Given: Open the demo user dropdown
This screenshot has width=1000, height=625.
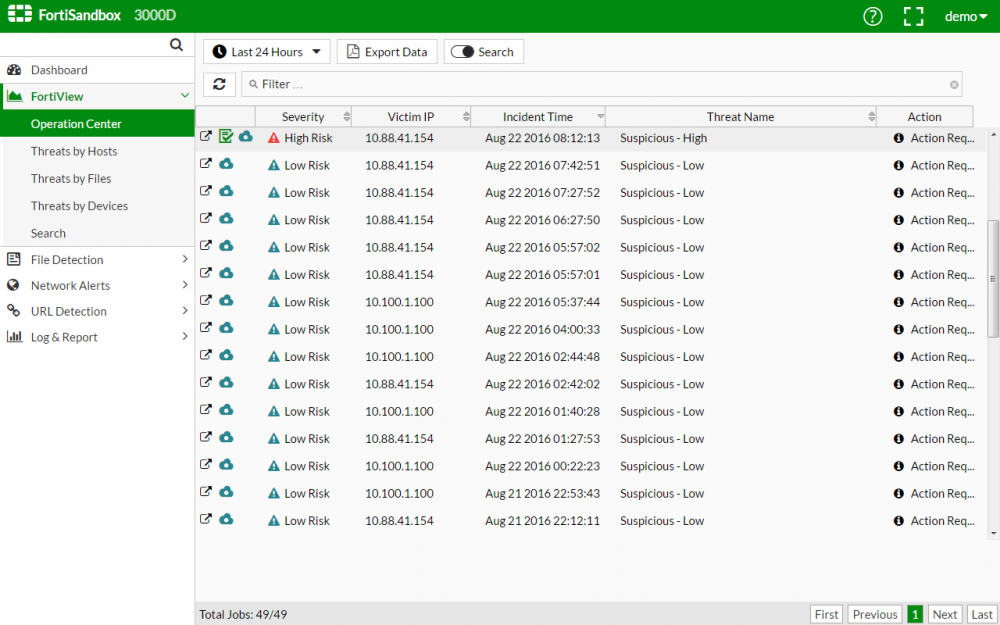Looking at the screenshot, I should click(x=966, y=17).
